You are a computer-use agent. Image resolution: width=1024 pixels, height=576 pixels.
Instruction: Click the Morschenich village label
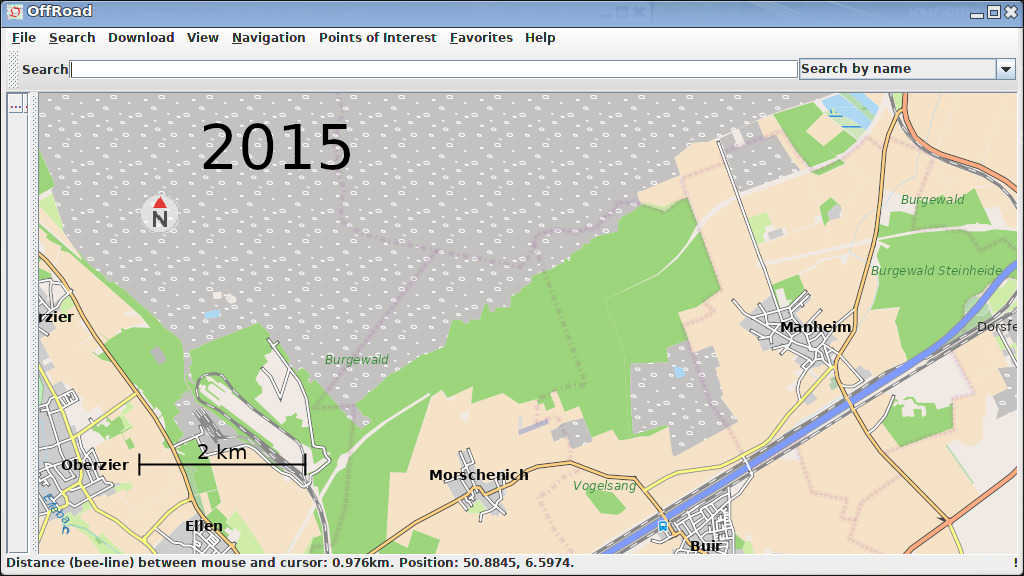pyautogui.click(x=478, y=475)
